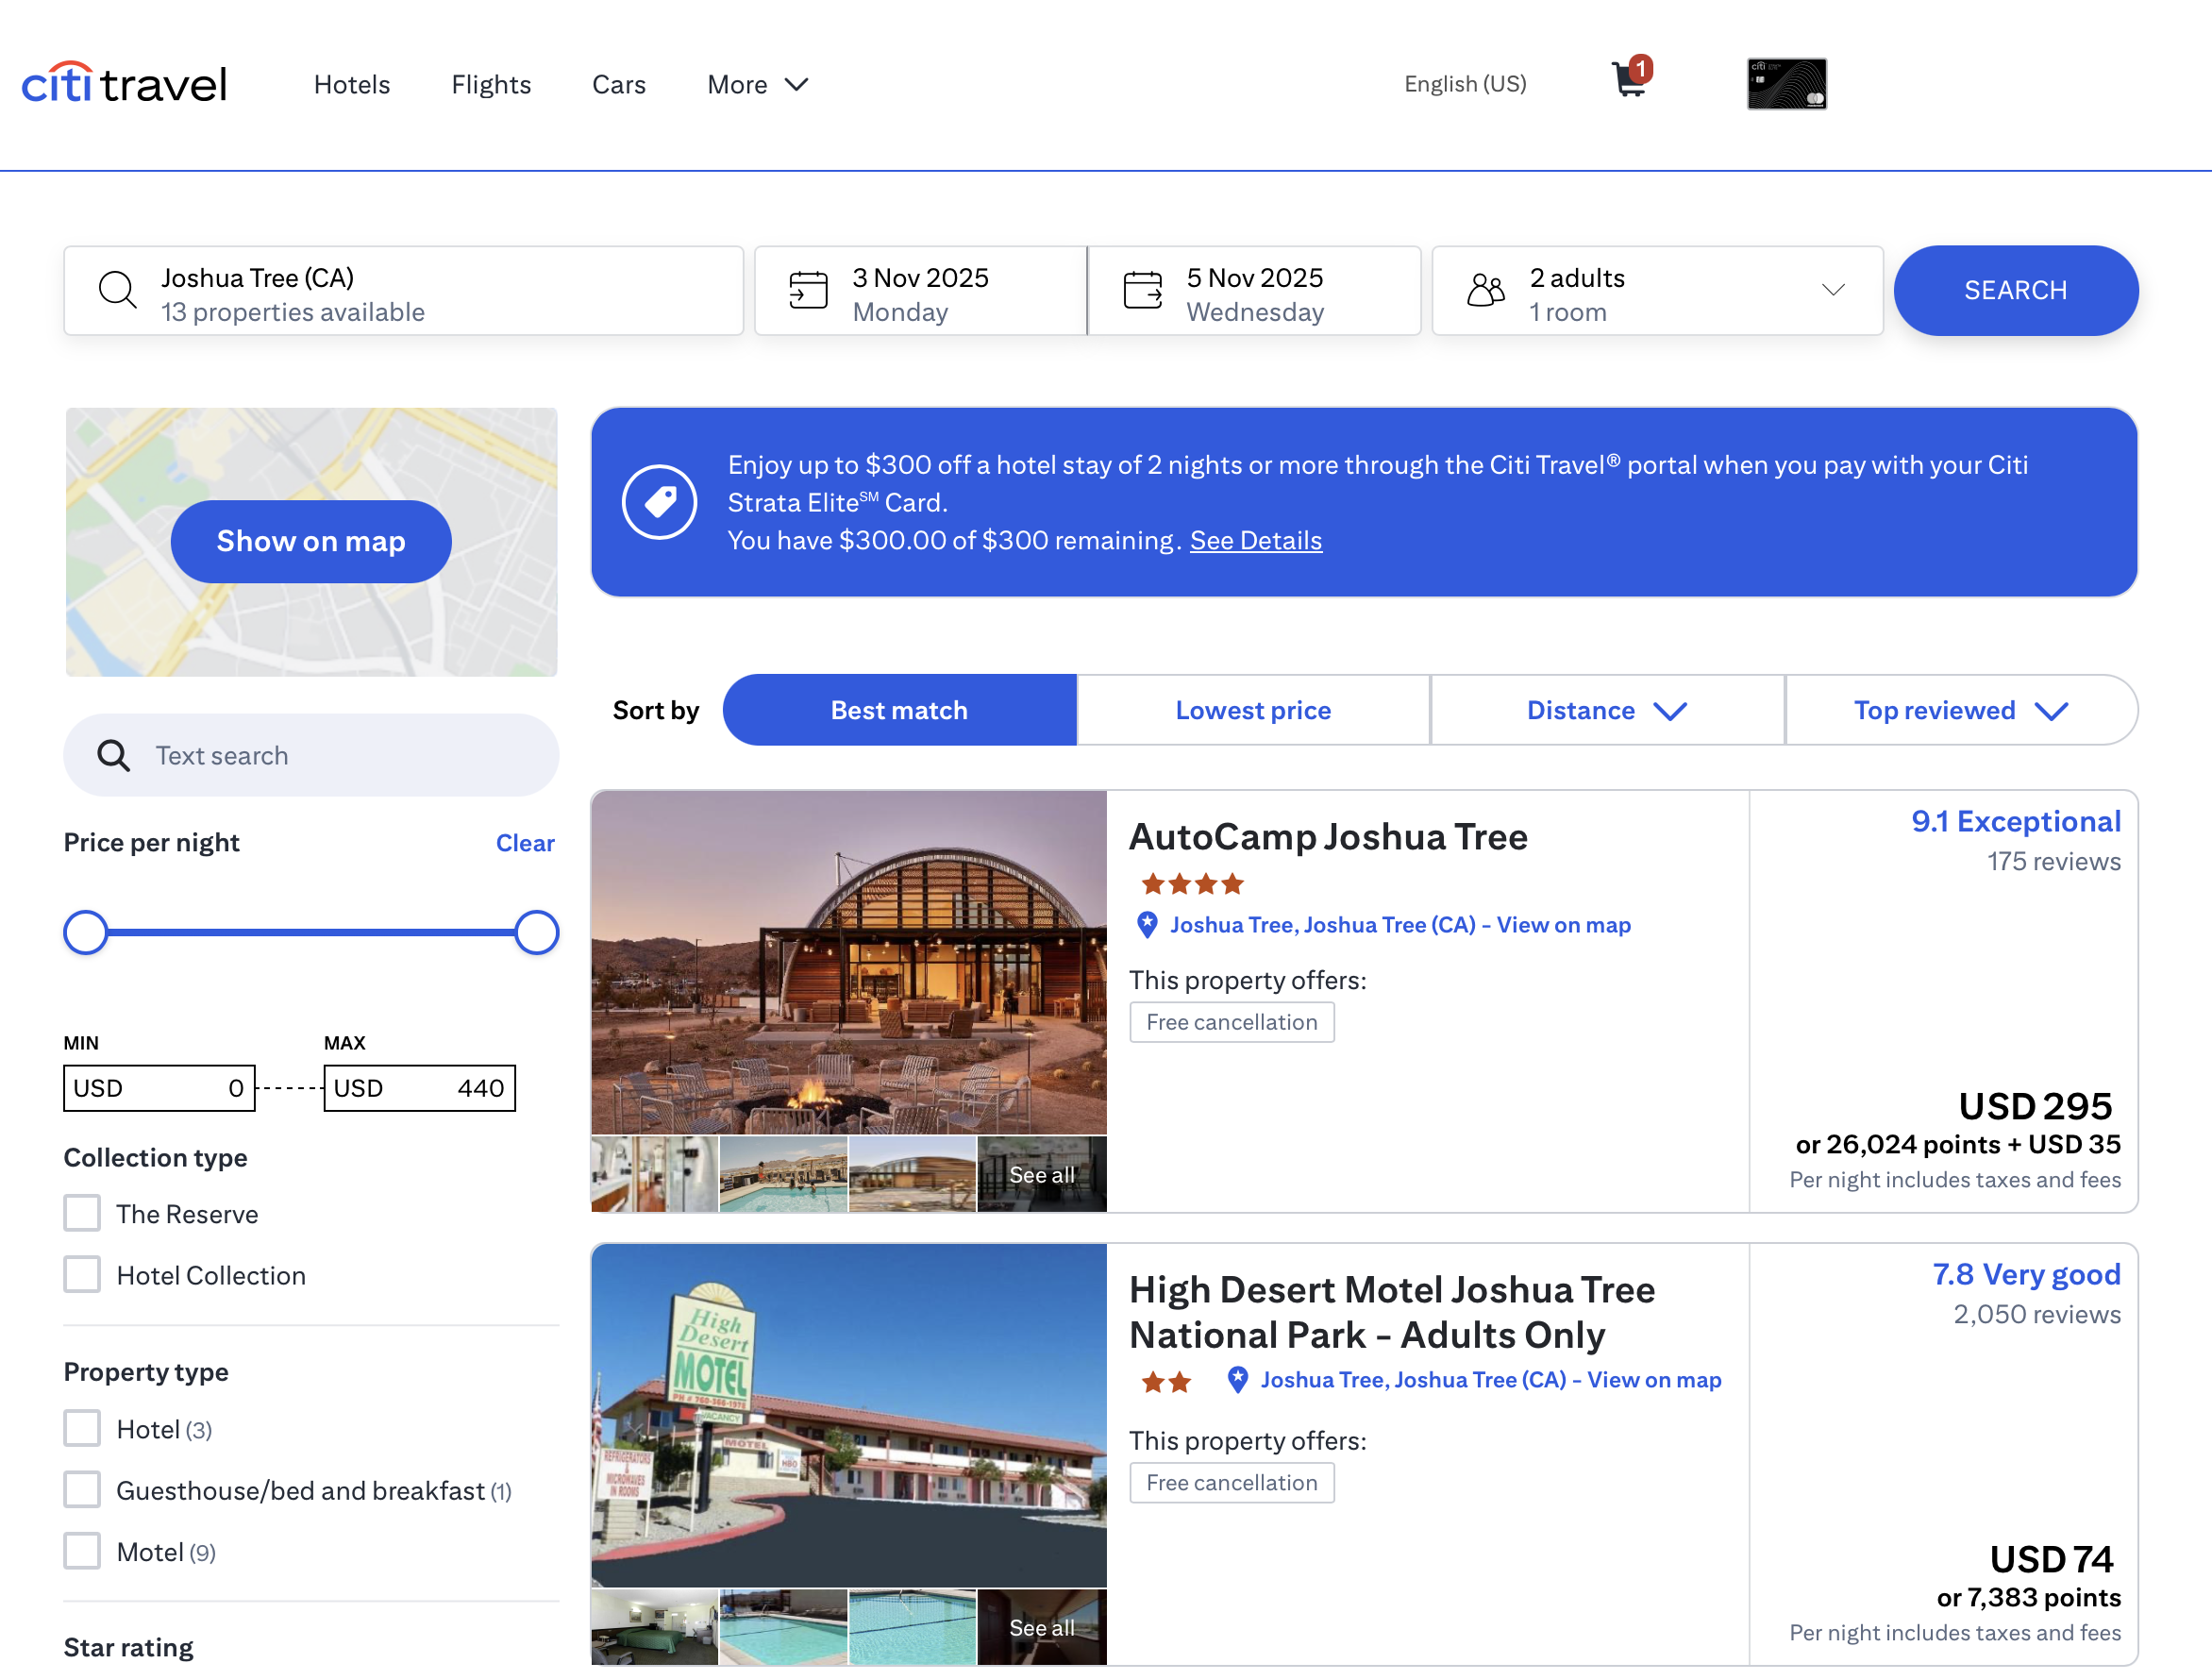Click the minimum price slider handle

pyautogui.click(x=86, y=933)
